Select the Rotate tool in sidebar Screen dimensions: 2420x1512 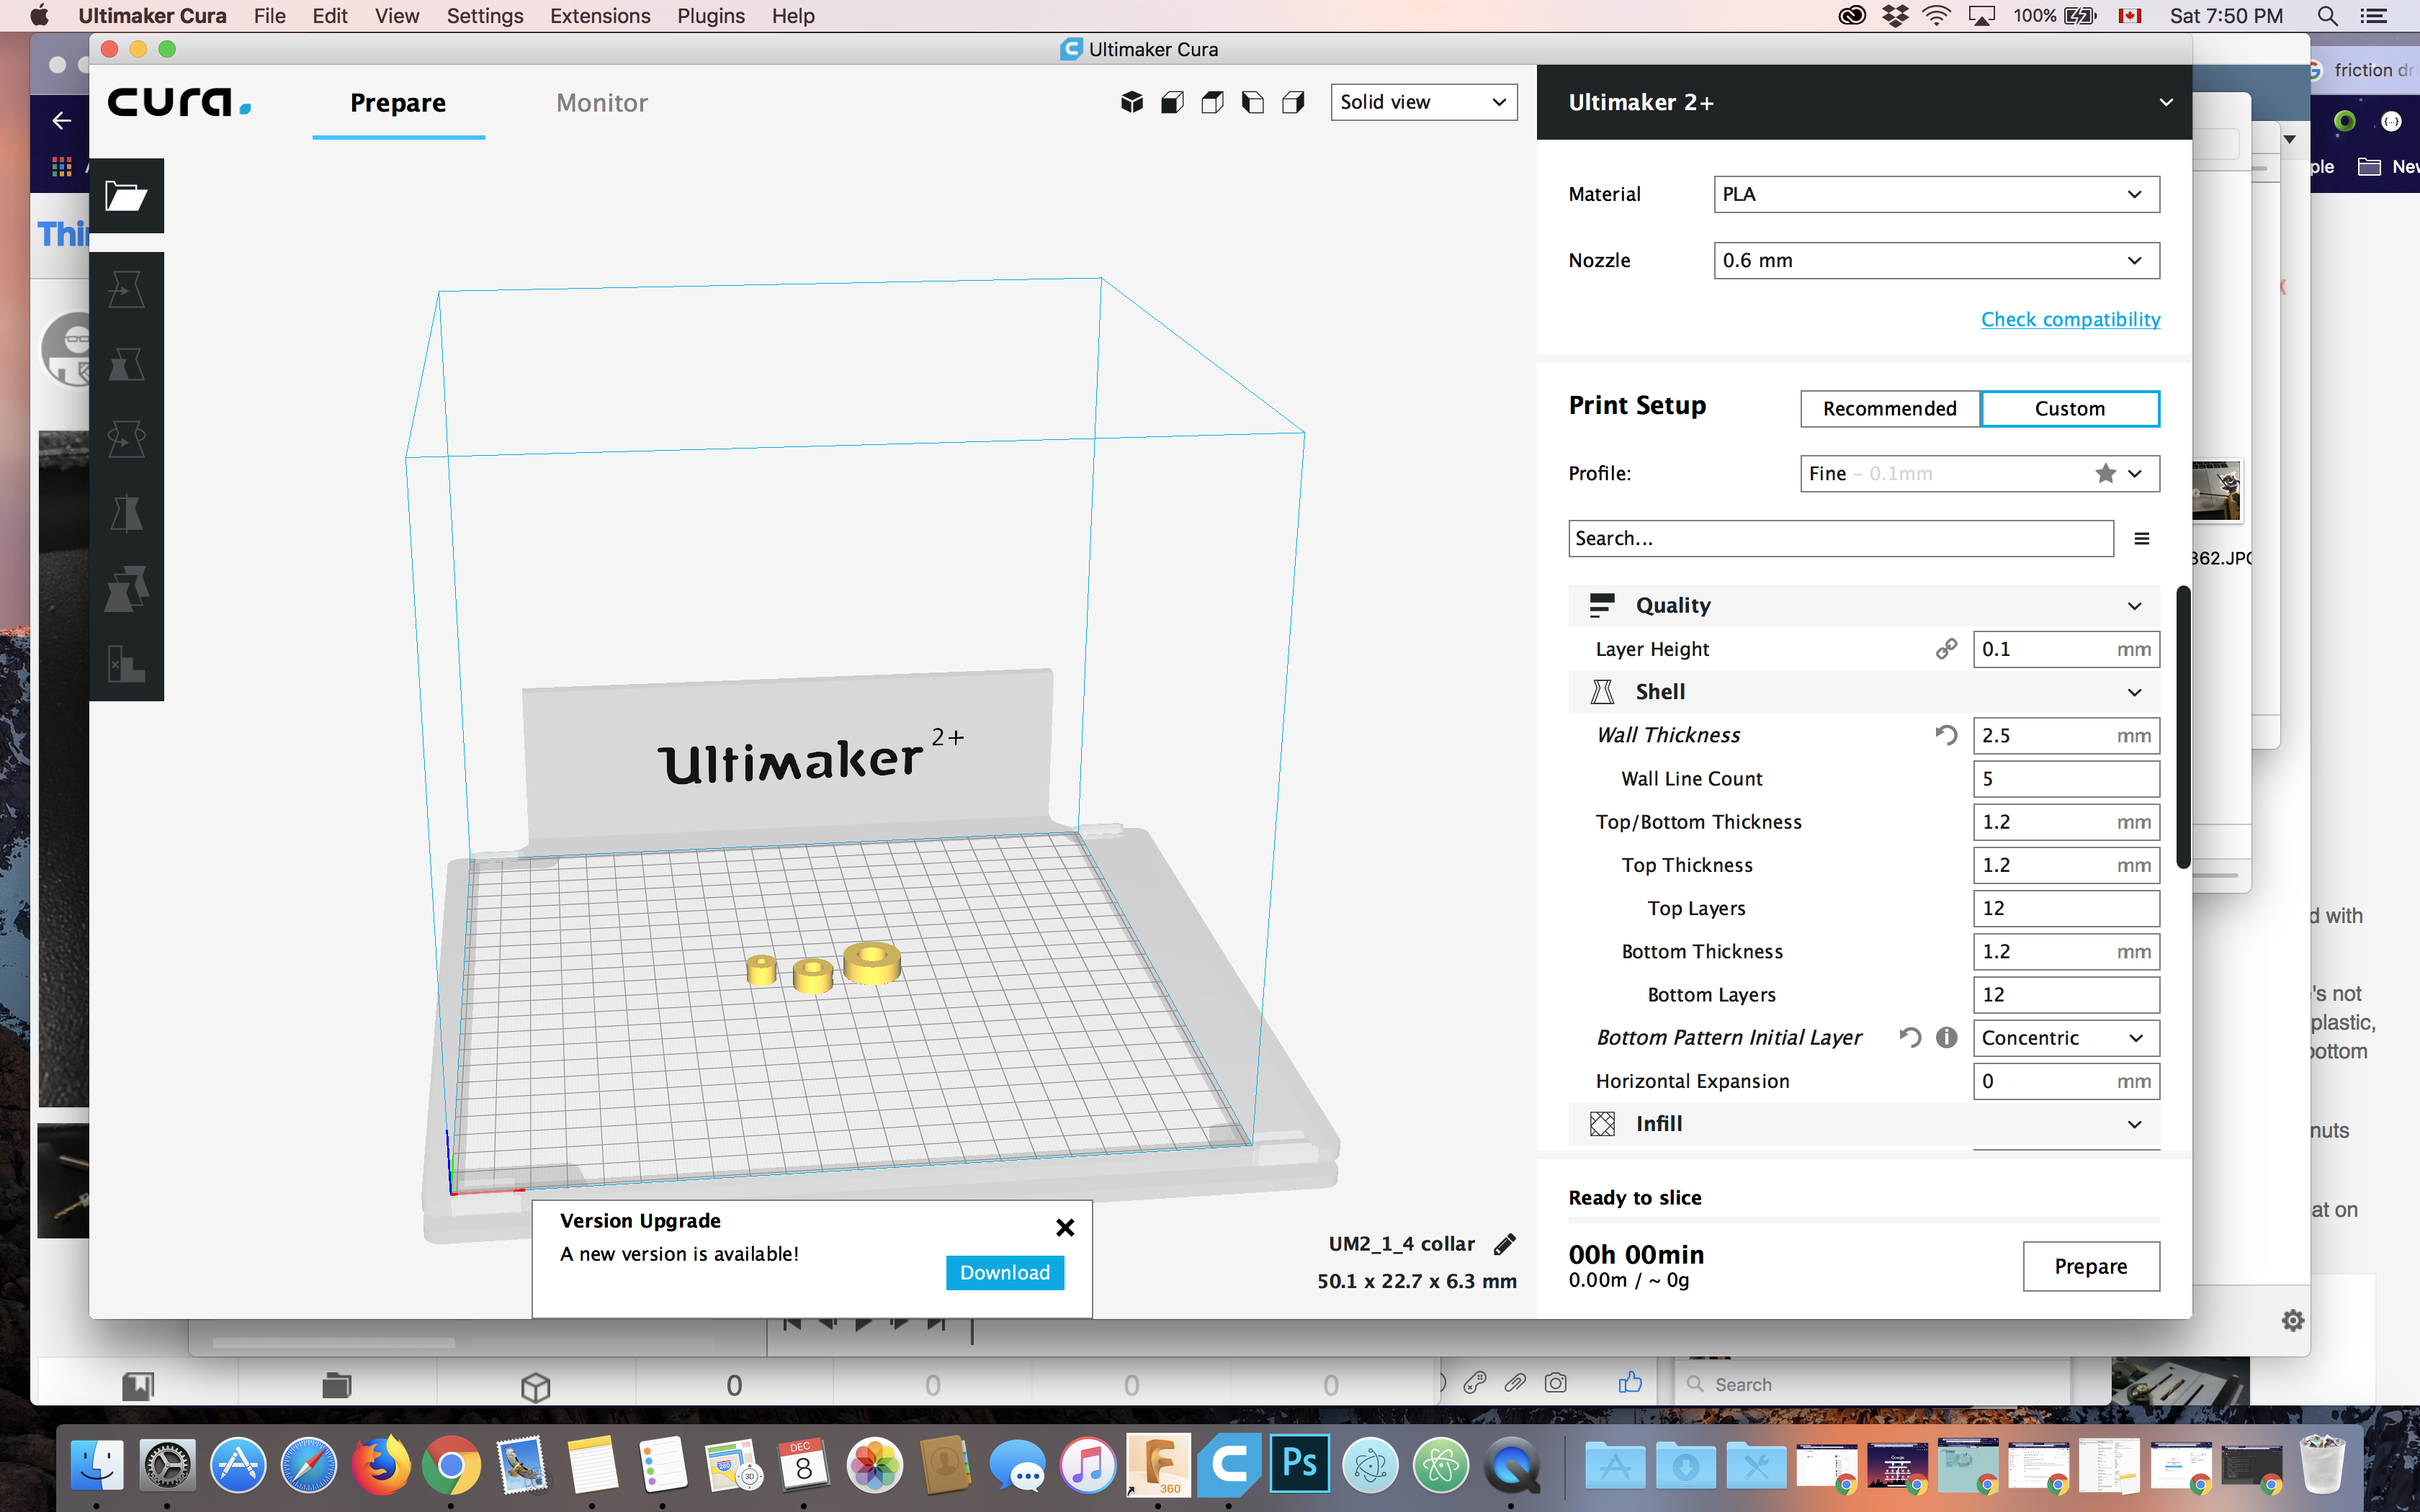(126, 439)
